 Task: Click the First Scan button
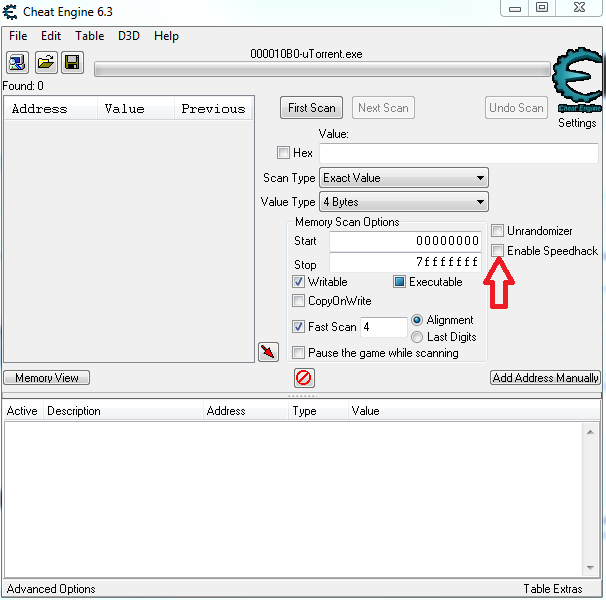pyautogui.click(x=312, y=108)
